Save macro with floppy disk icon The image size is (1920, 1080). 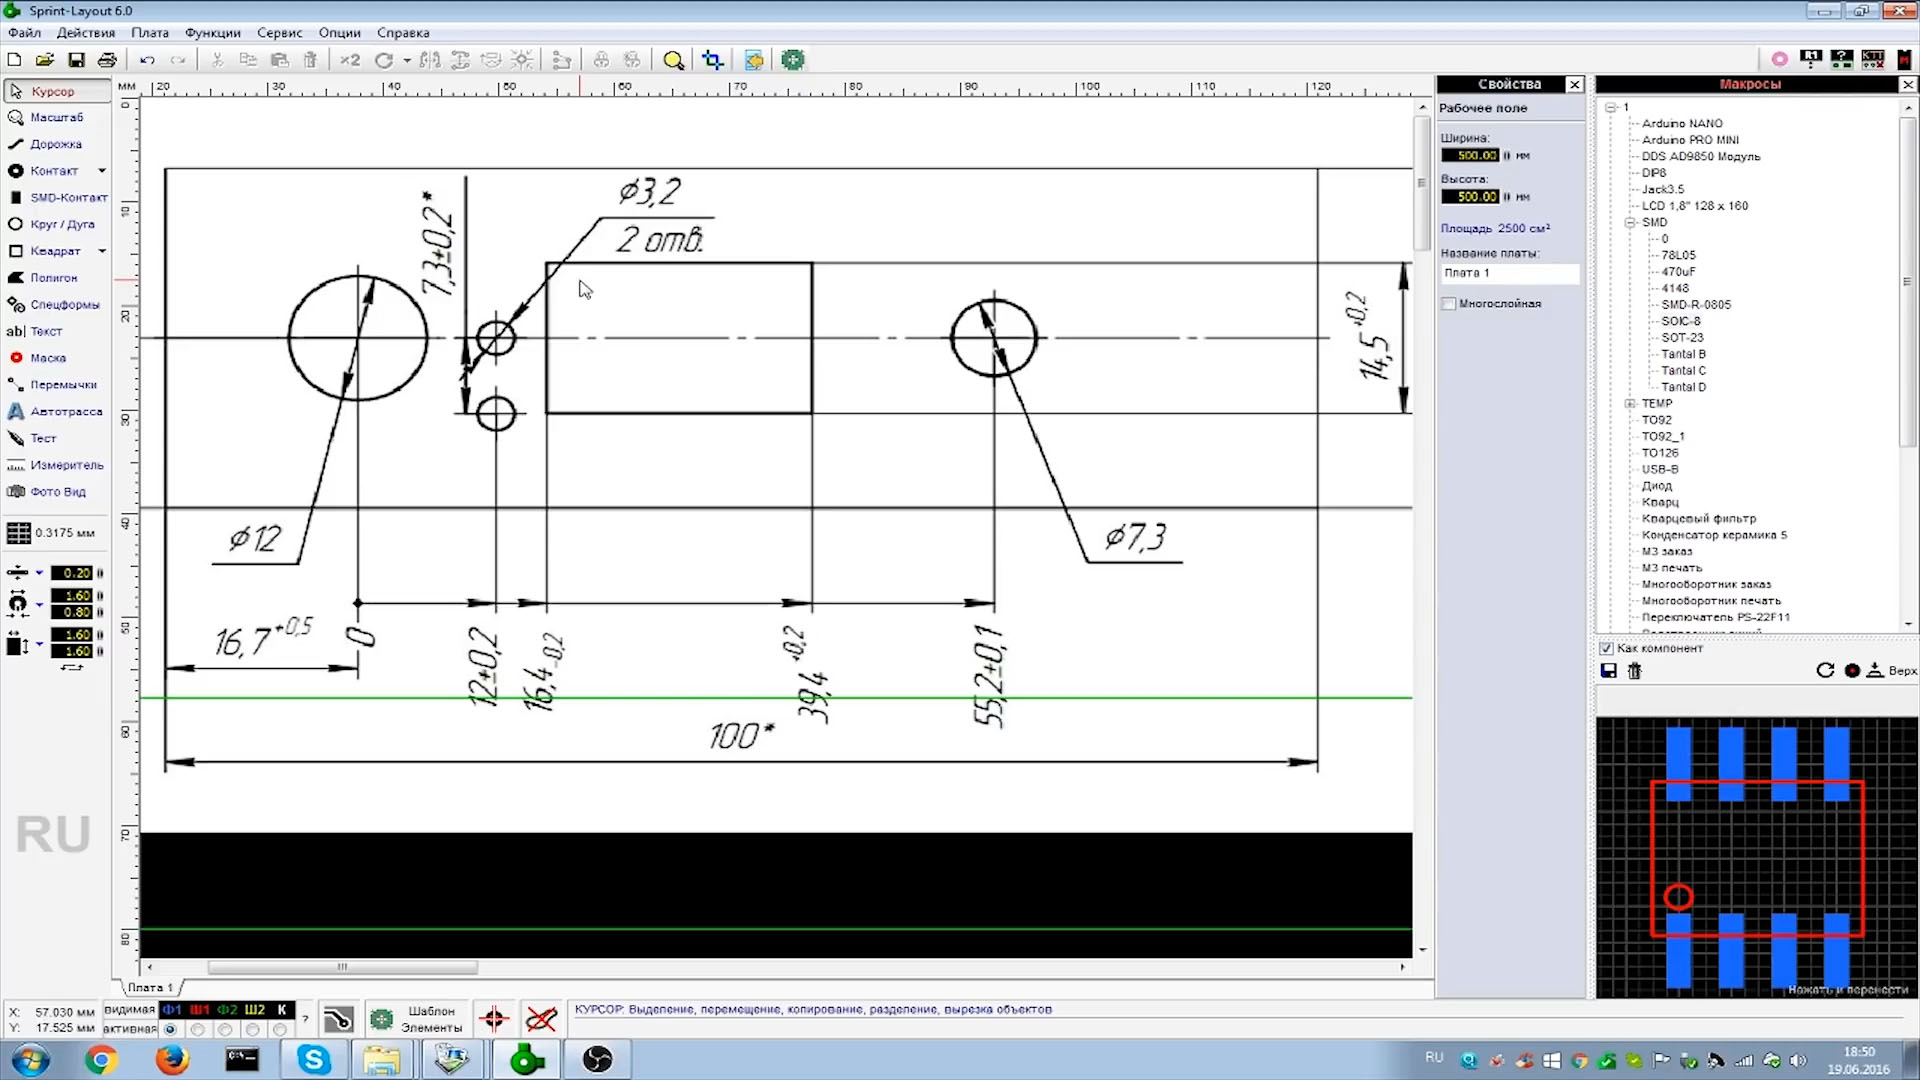click(x=1609, y=671)
